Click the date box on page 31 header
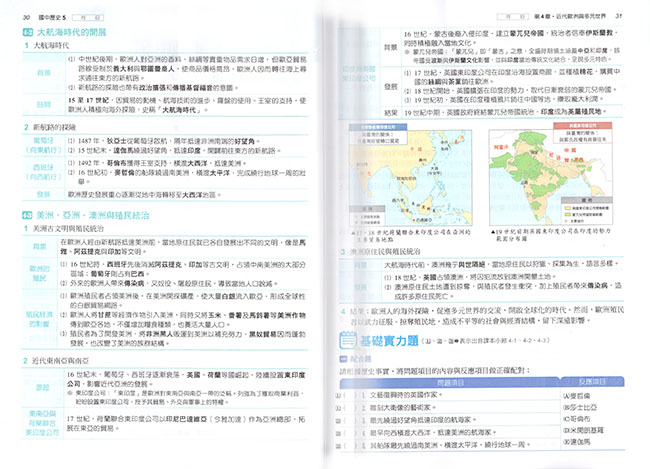 coord(513,17)
